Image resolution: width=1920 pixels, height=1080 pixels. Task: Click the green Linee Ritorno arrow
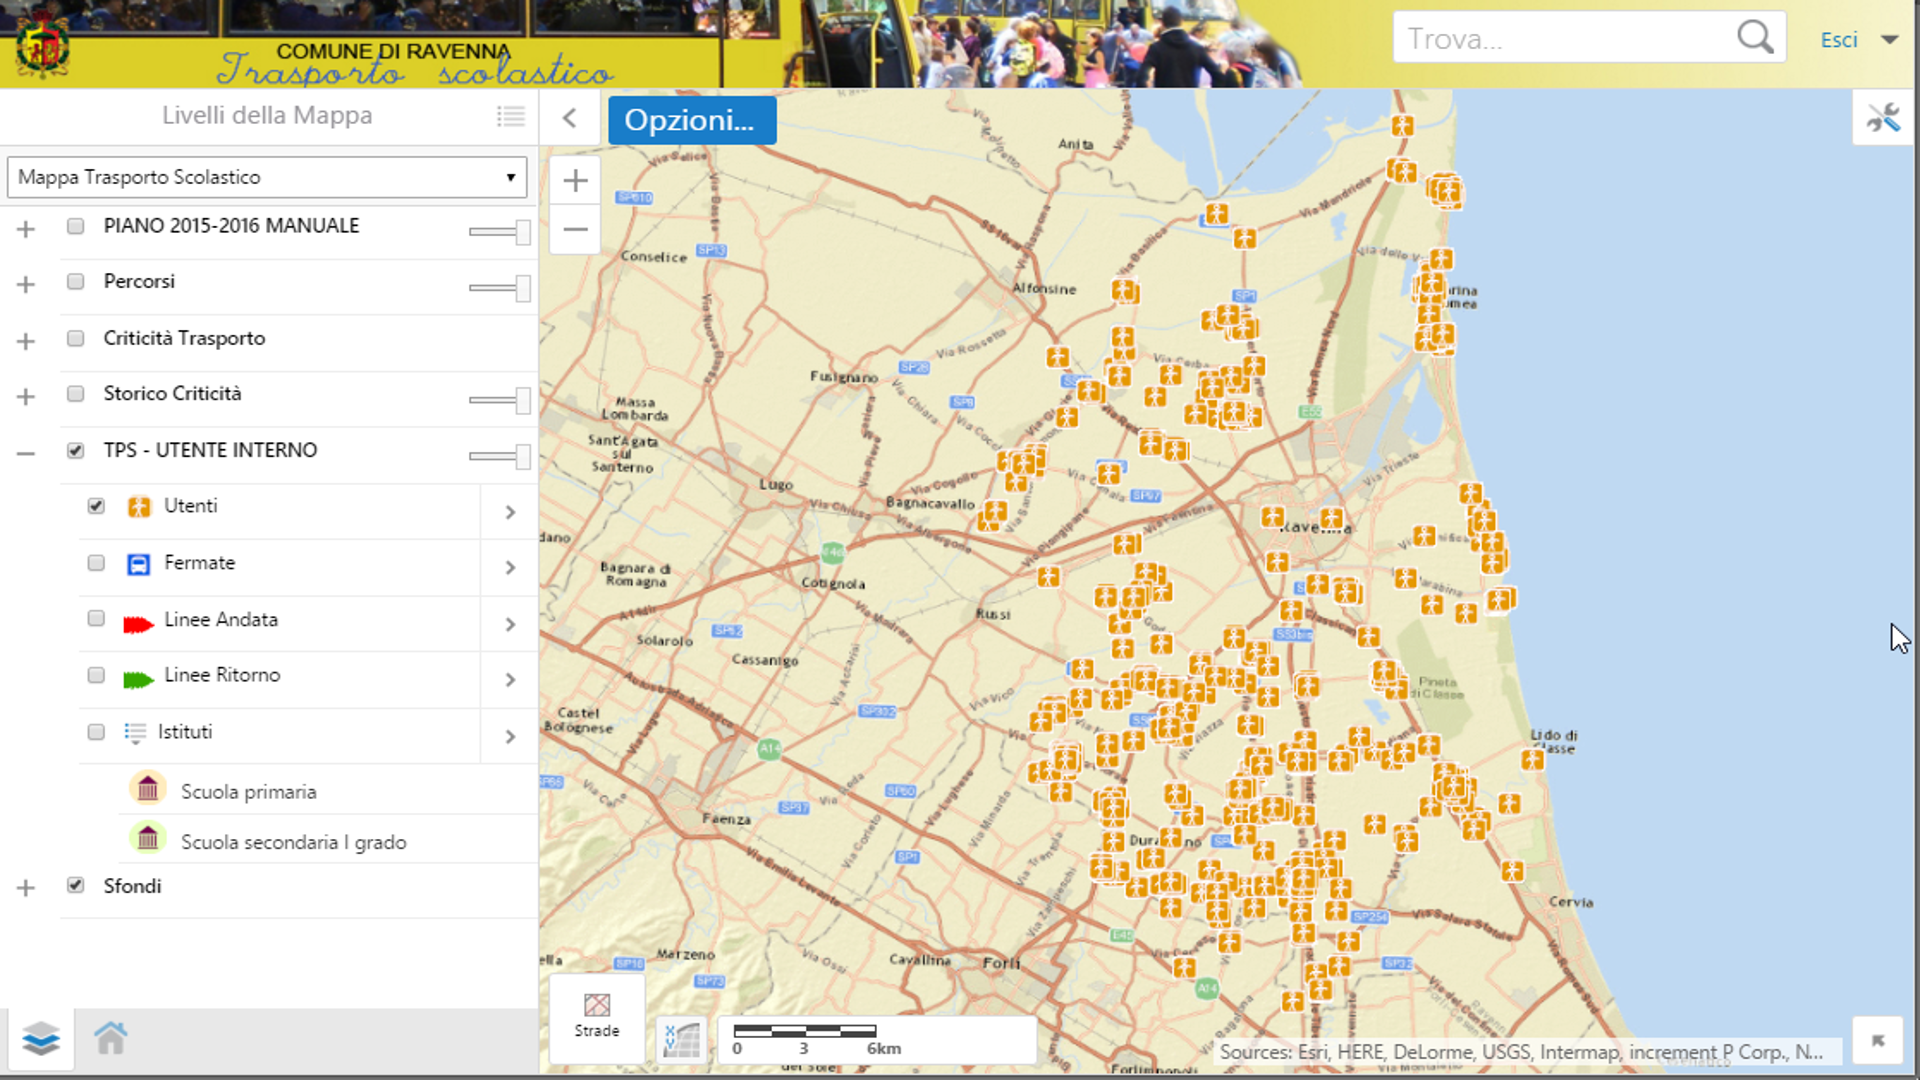pos(137,680)
